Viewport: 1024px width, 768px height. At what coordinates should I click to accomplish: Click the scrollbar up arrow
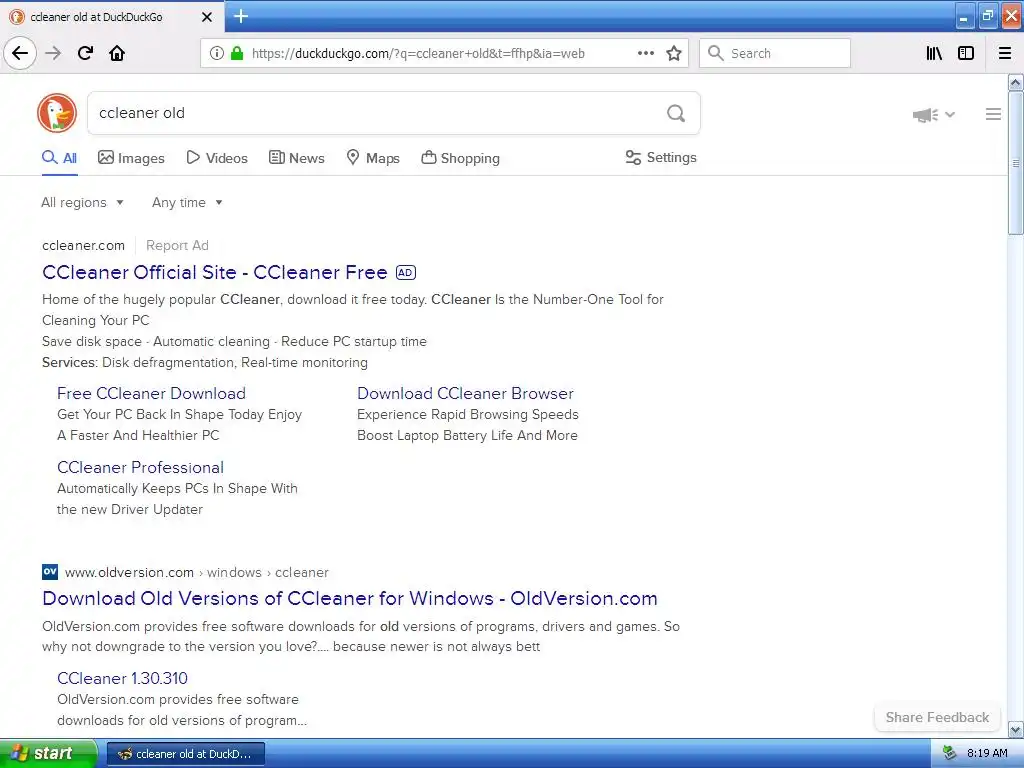[x=1015, y=82]
